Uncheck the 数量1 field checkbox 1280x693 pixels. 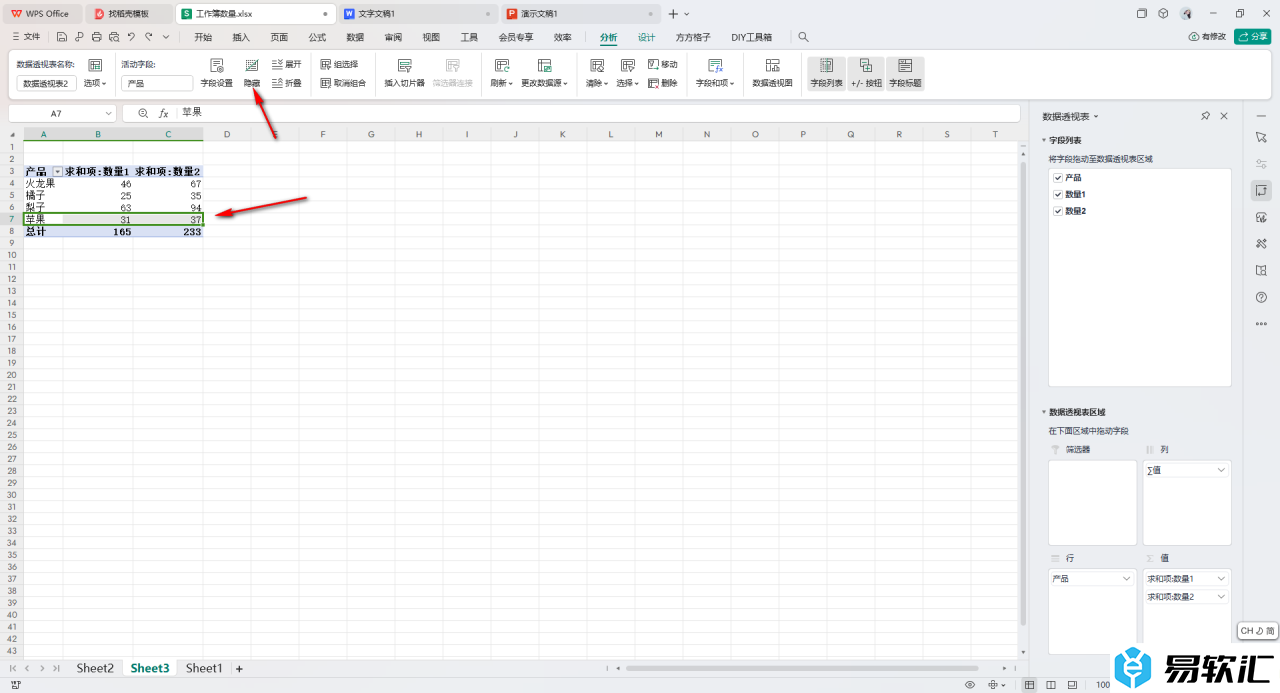[x=1058, y=194]
